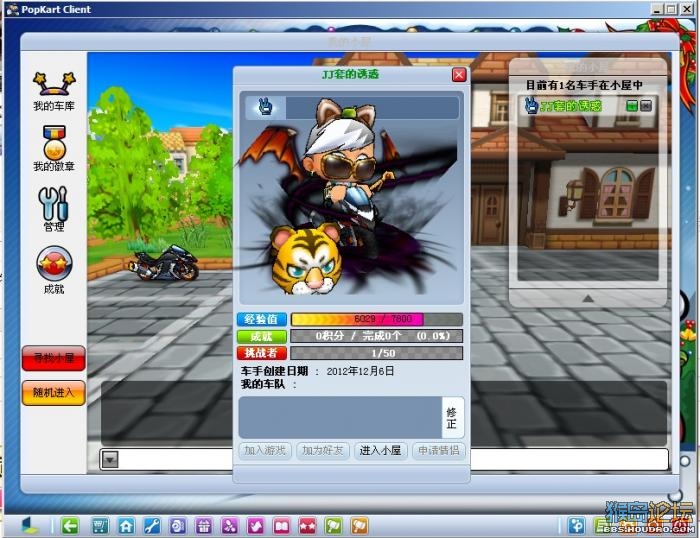Click the 车手创建日期 date text
Screen dimensions: 700x538
coord(317,371)
